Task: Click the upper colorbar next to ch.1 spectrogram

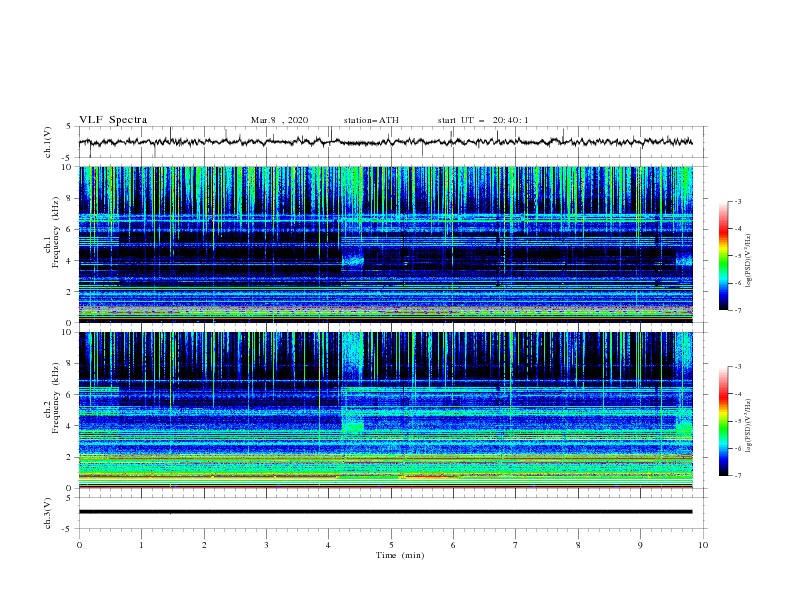Action: [x=724, y=256]
